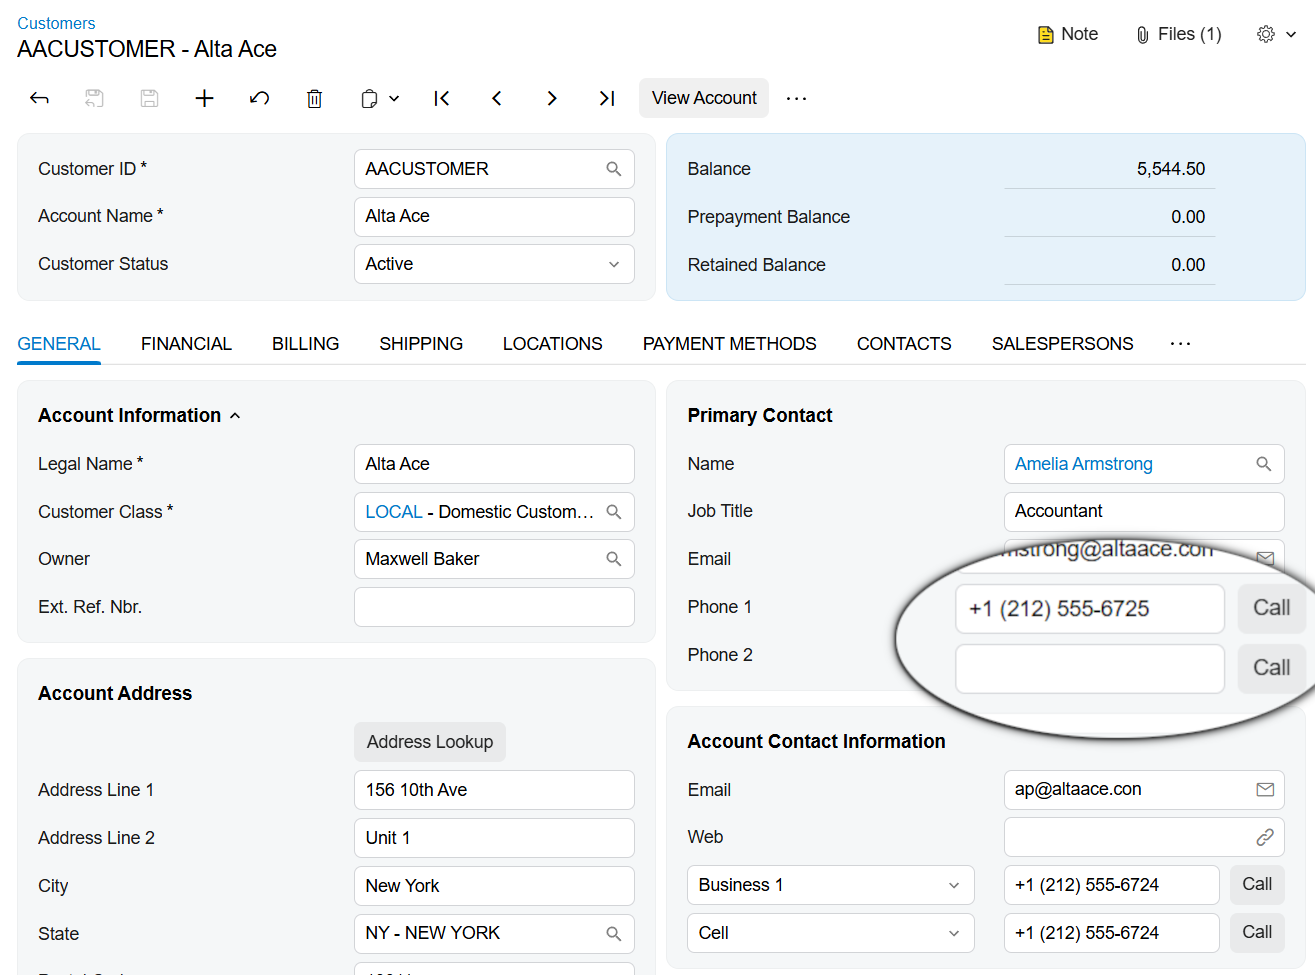Click the Address Lookup button

430,742
